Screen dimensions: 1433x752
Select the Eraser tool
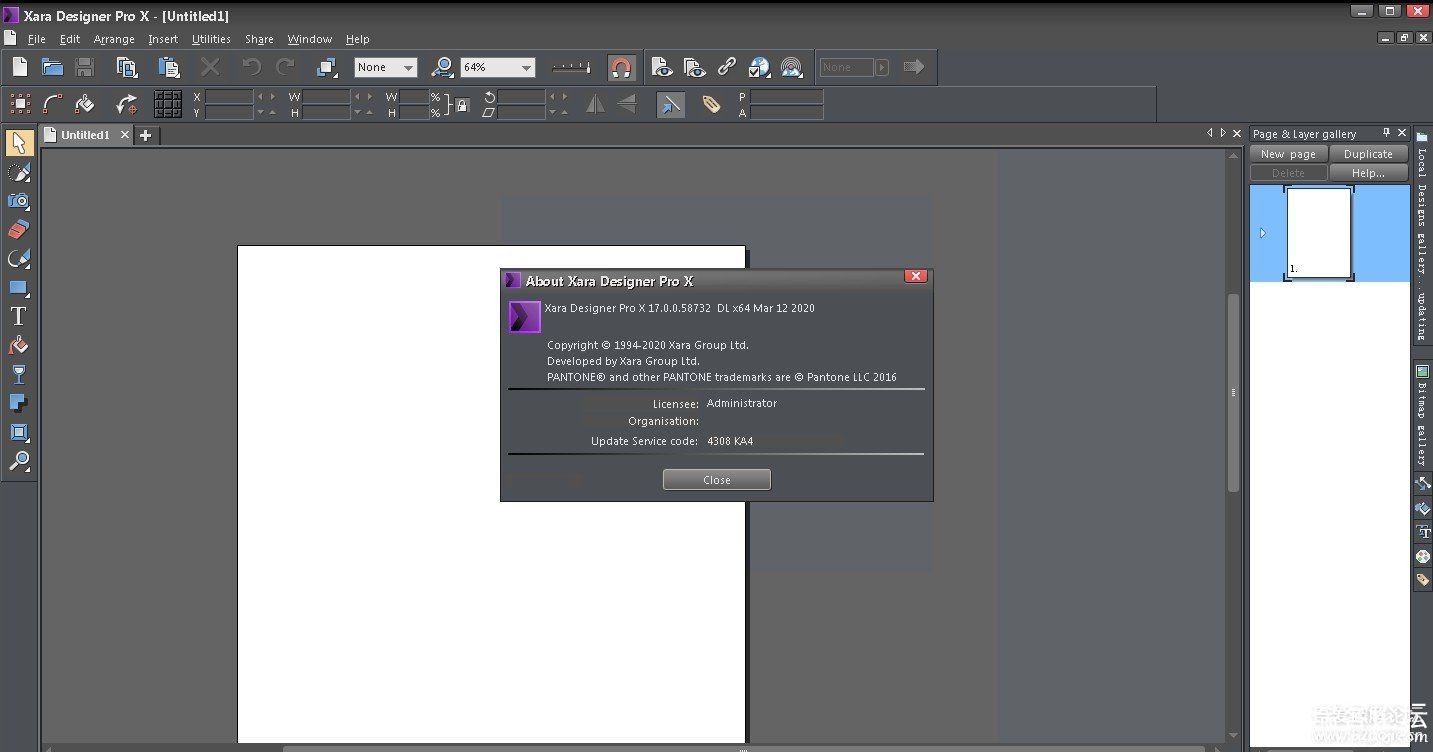[18, 230]
